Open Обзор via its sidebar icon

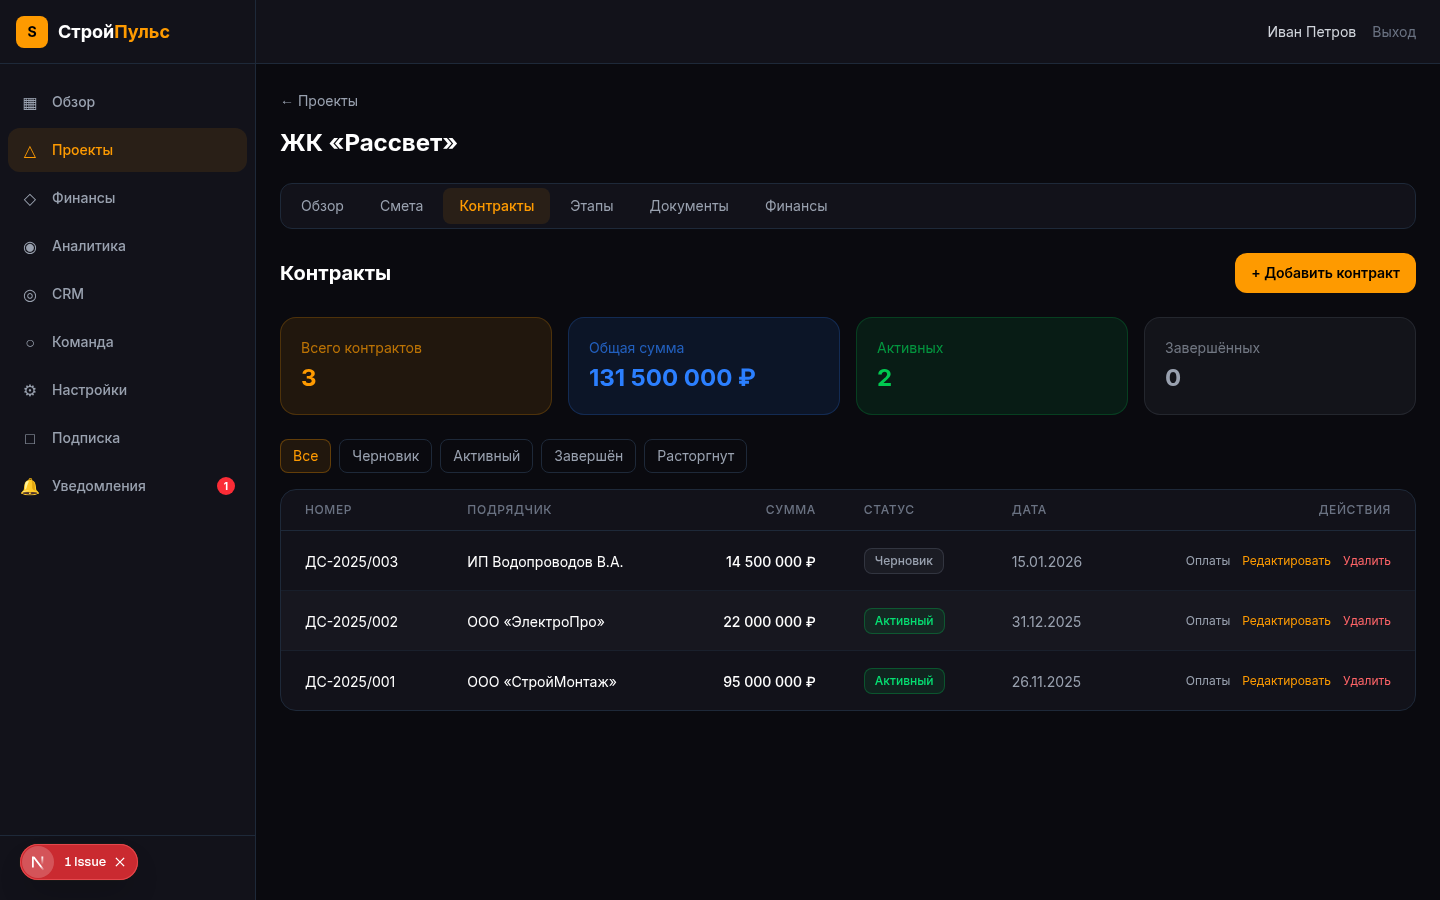click(x=30, y=103)
